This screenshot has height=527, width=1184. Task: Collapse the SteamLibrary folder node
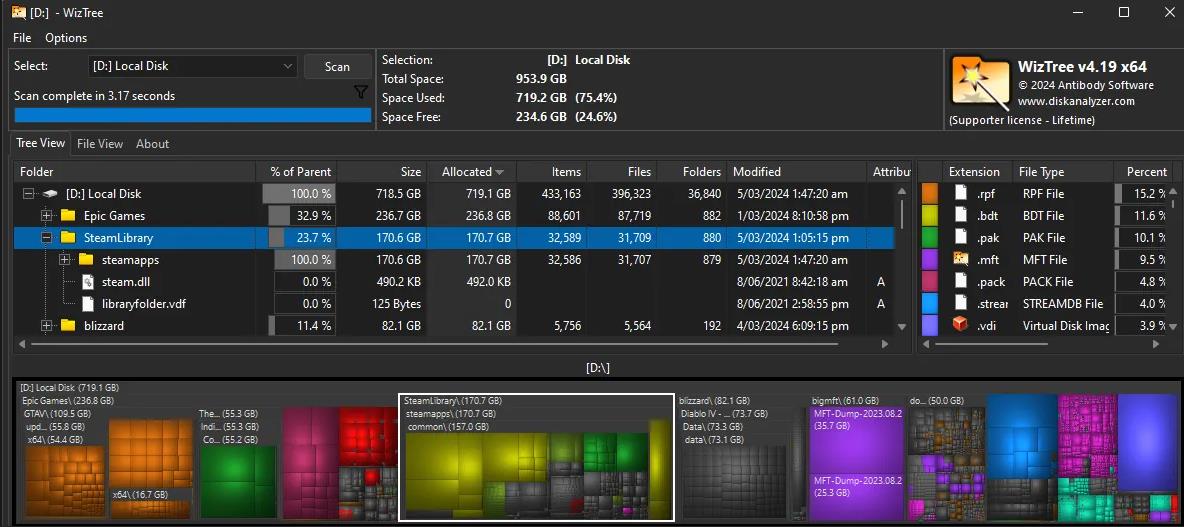[47, 238]
